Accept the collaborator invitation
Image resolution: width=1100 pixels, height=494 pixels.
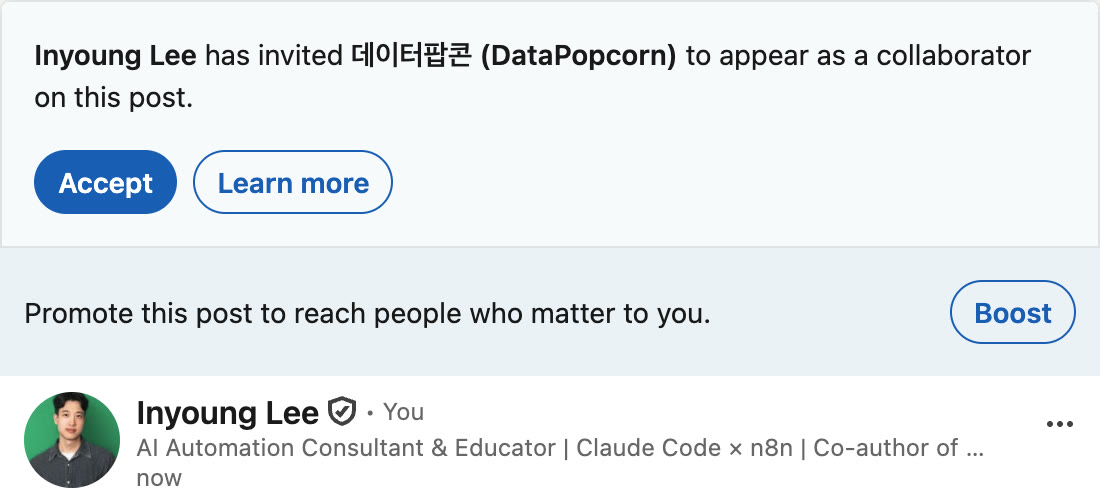[105, 182]
